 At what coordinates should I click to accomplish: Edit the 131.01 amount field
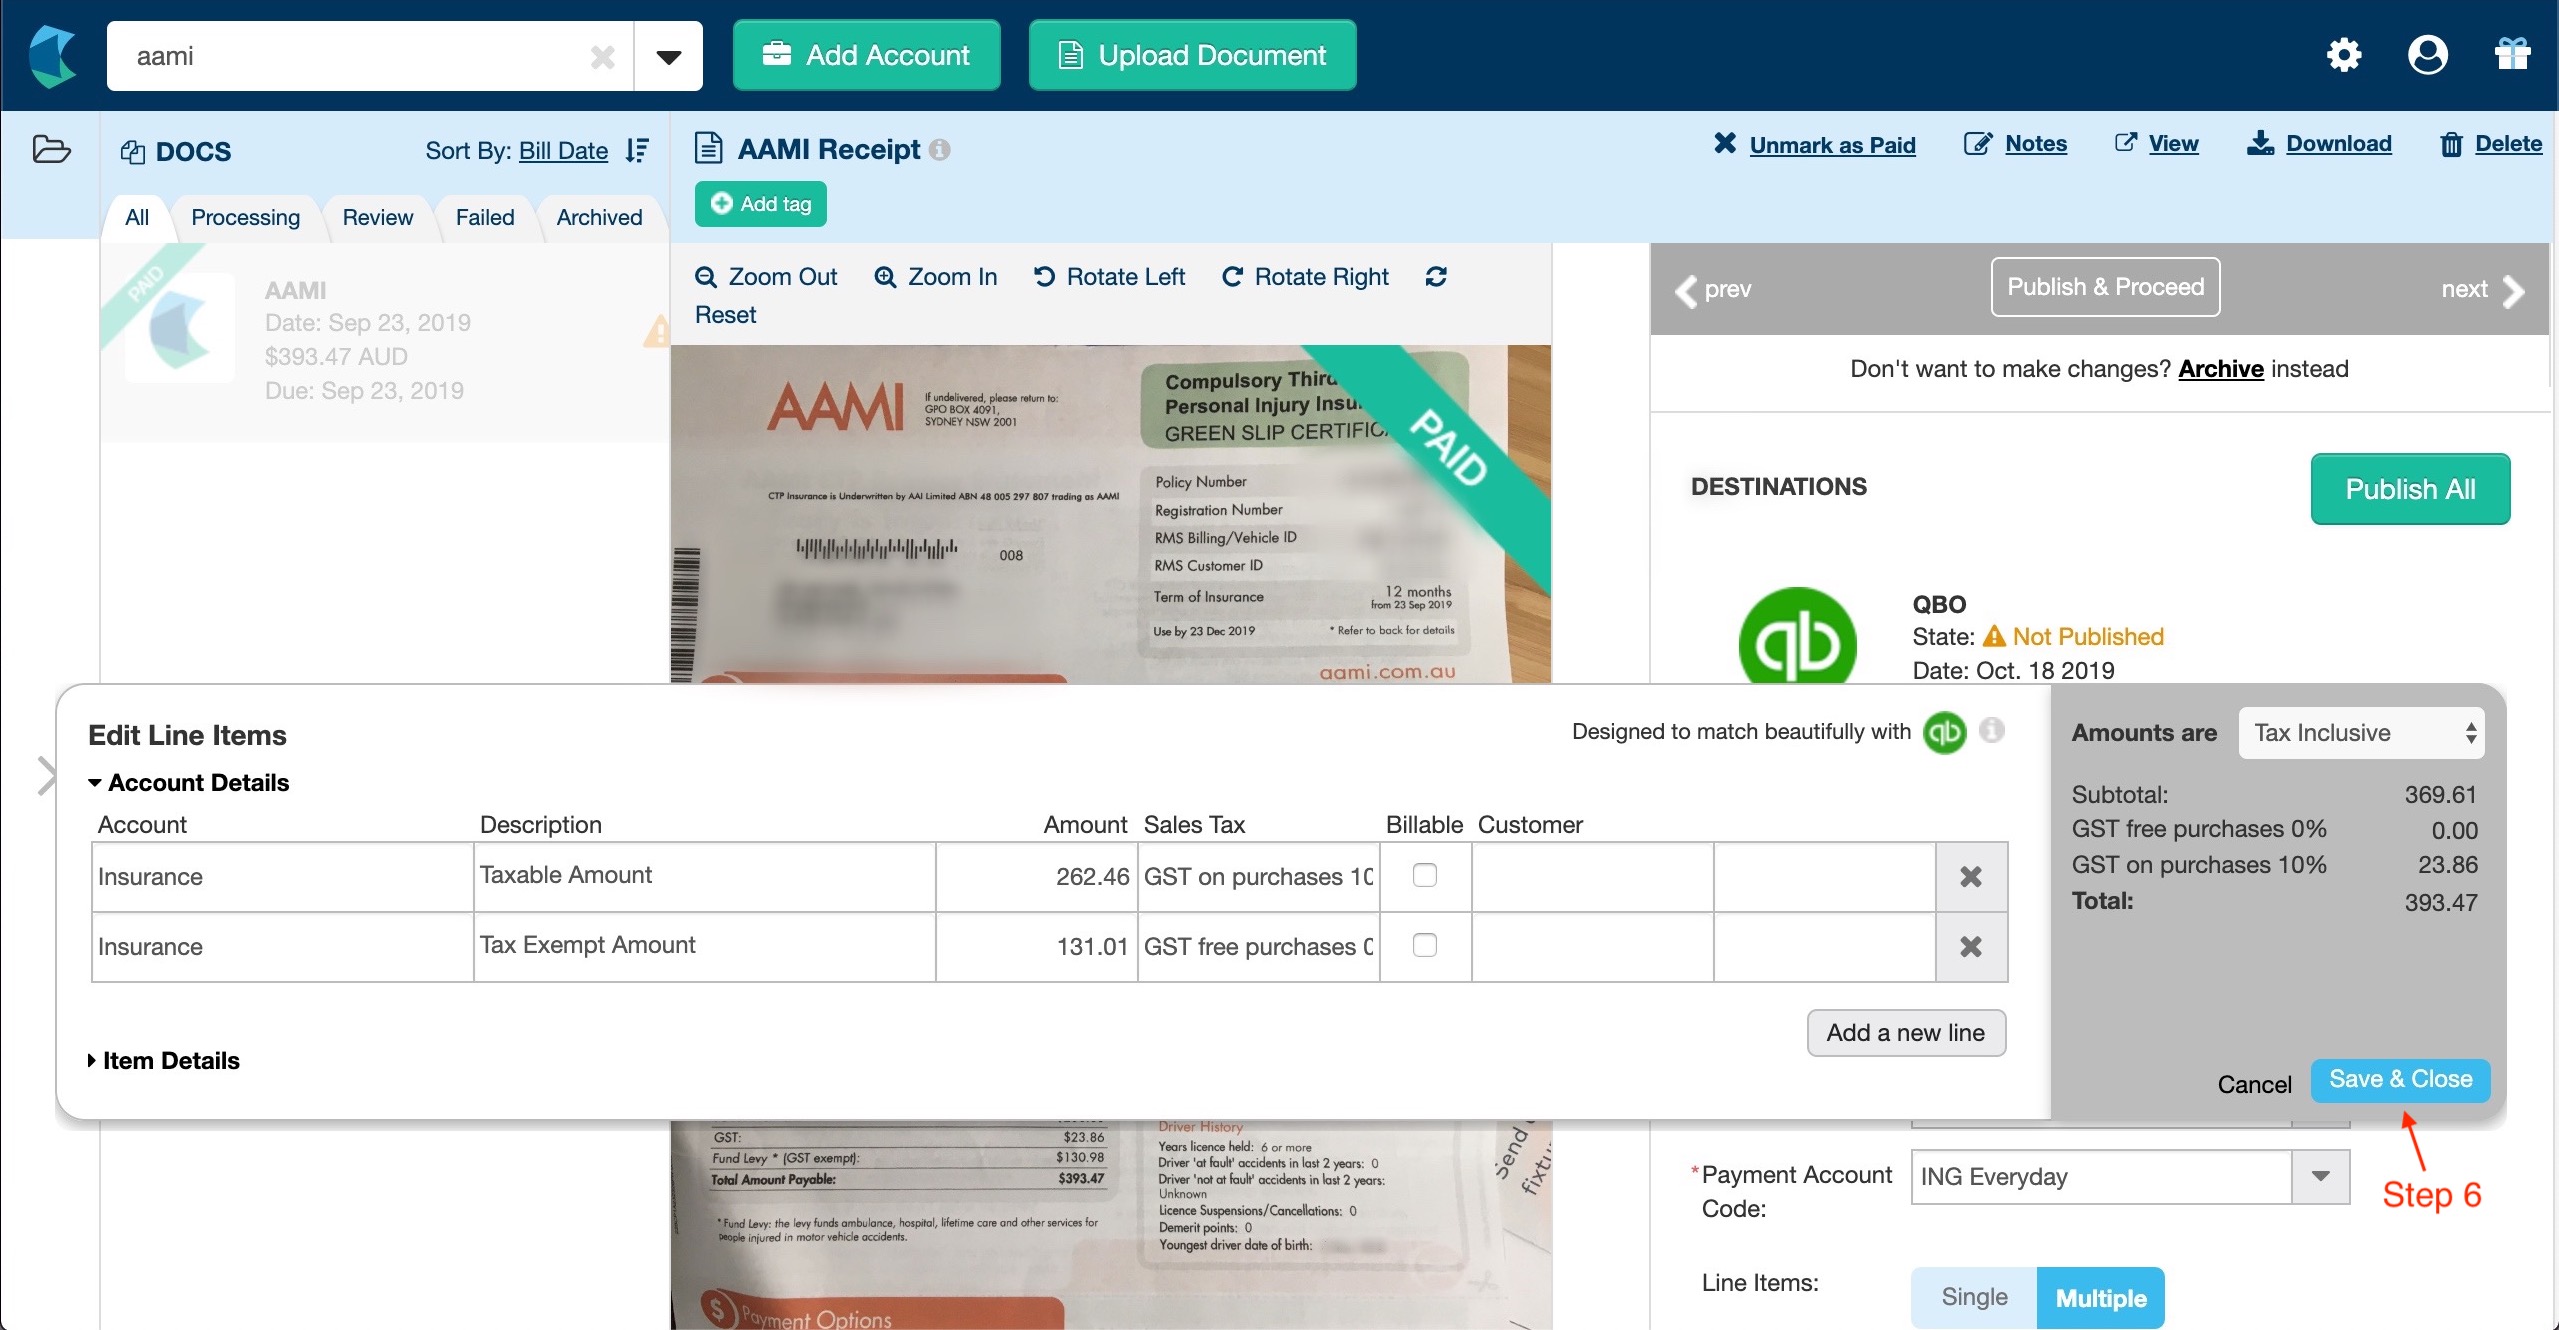pyautogui.click(x=1037, y=947)
